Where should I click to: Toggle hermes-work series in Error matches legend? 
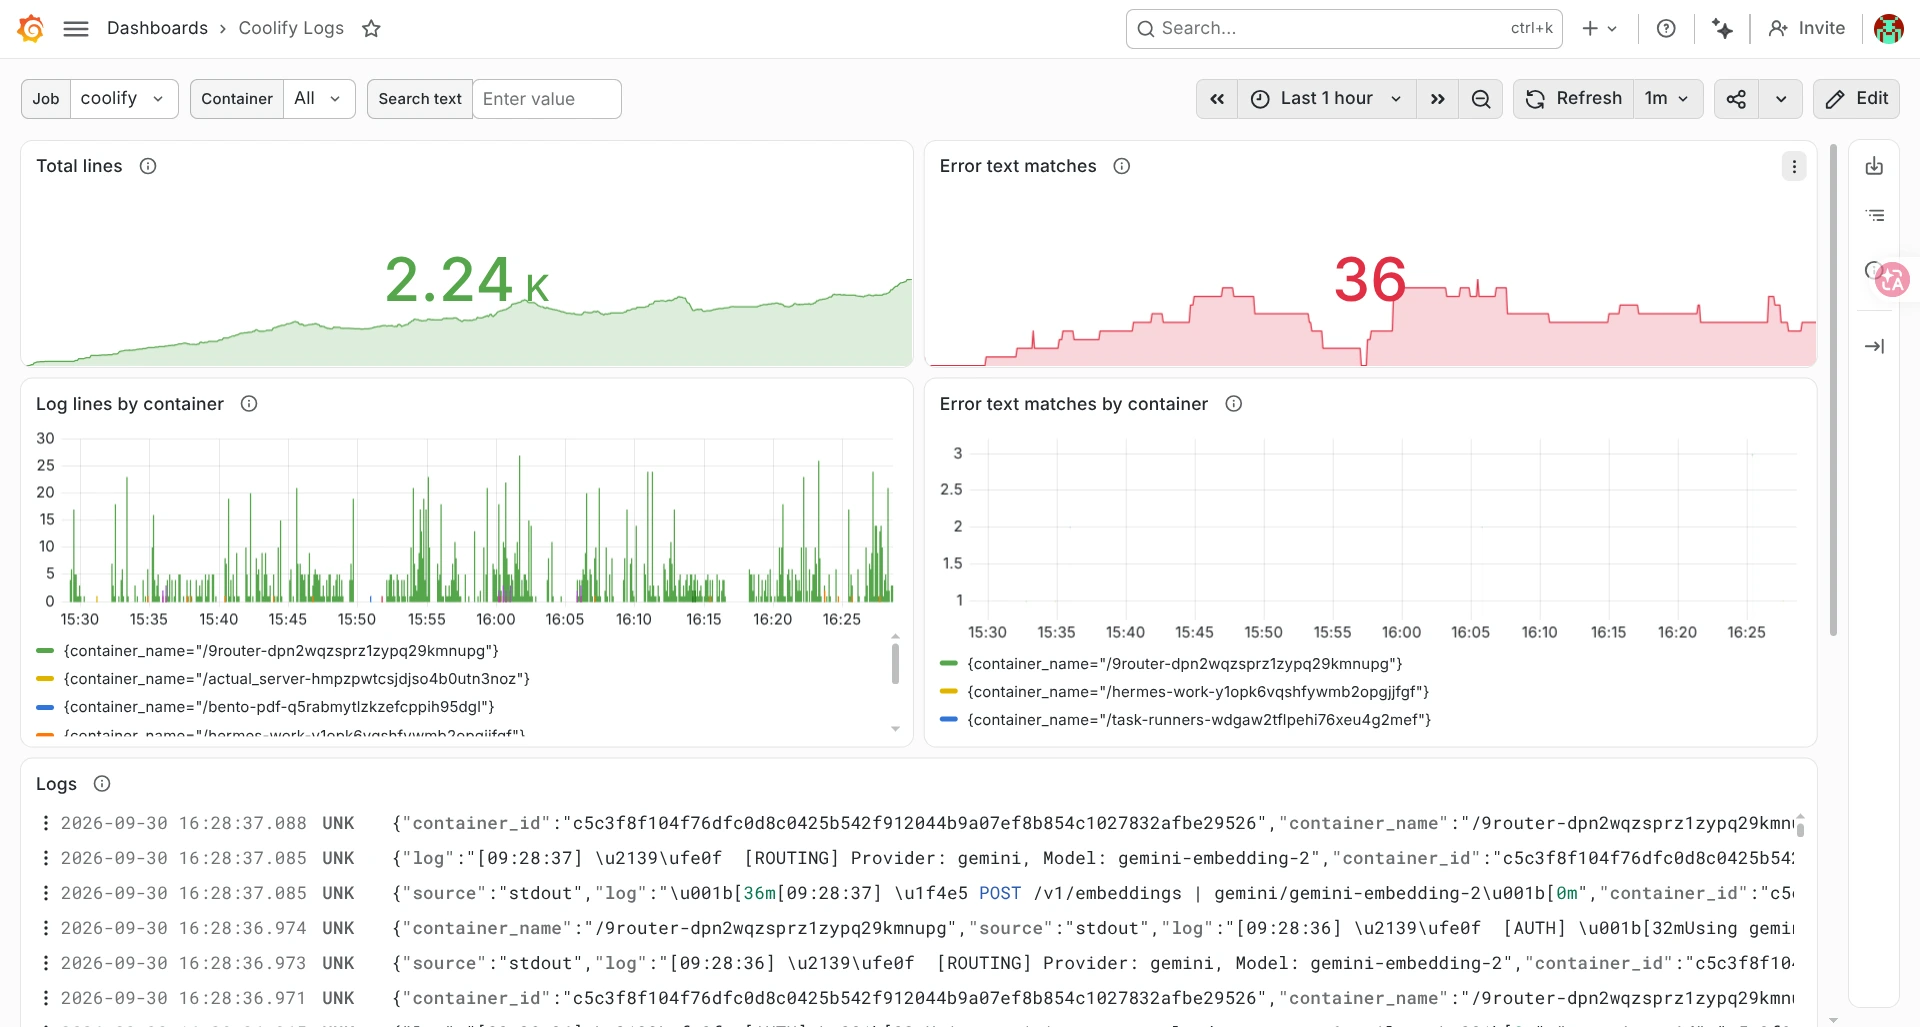(x=1197, y=692)
